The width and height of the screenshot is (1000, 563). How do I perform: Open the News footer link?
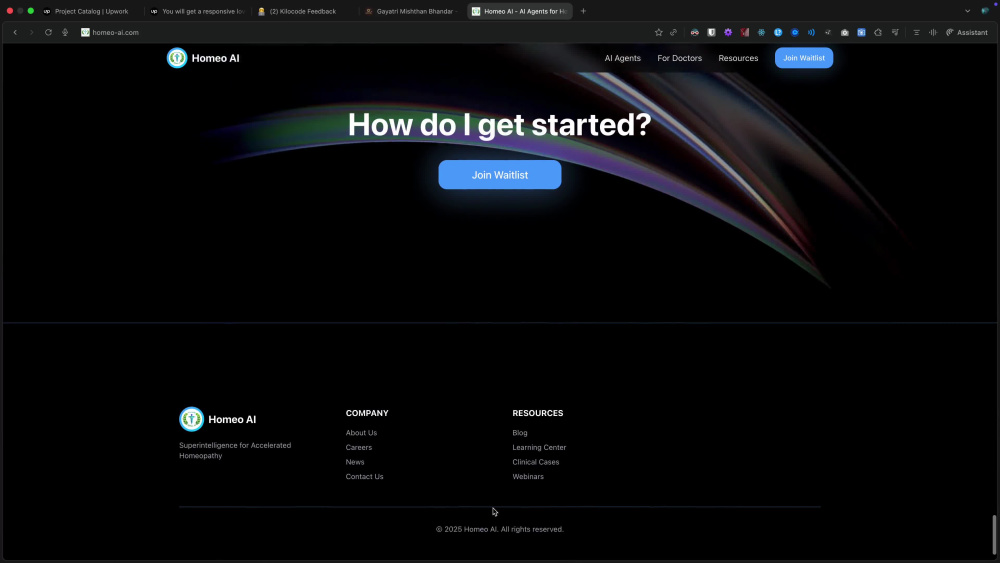coord(355,462)
